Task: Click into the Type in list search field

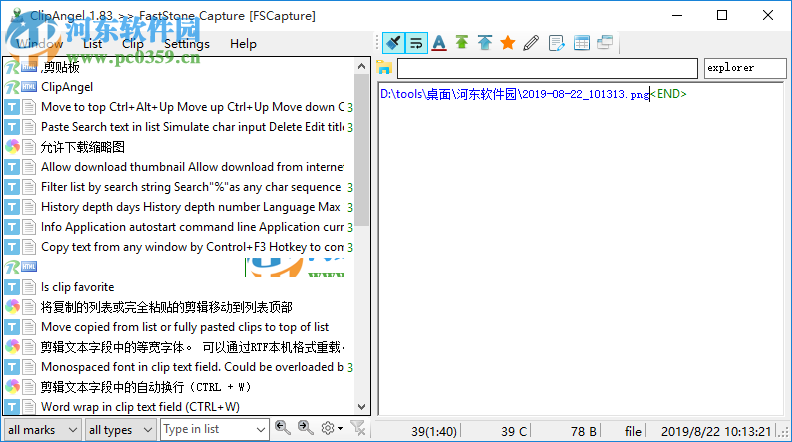Action: 207,429
